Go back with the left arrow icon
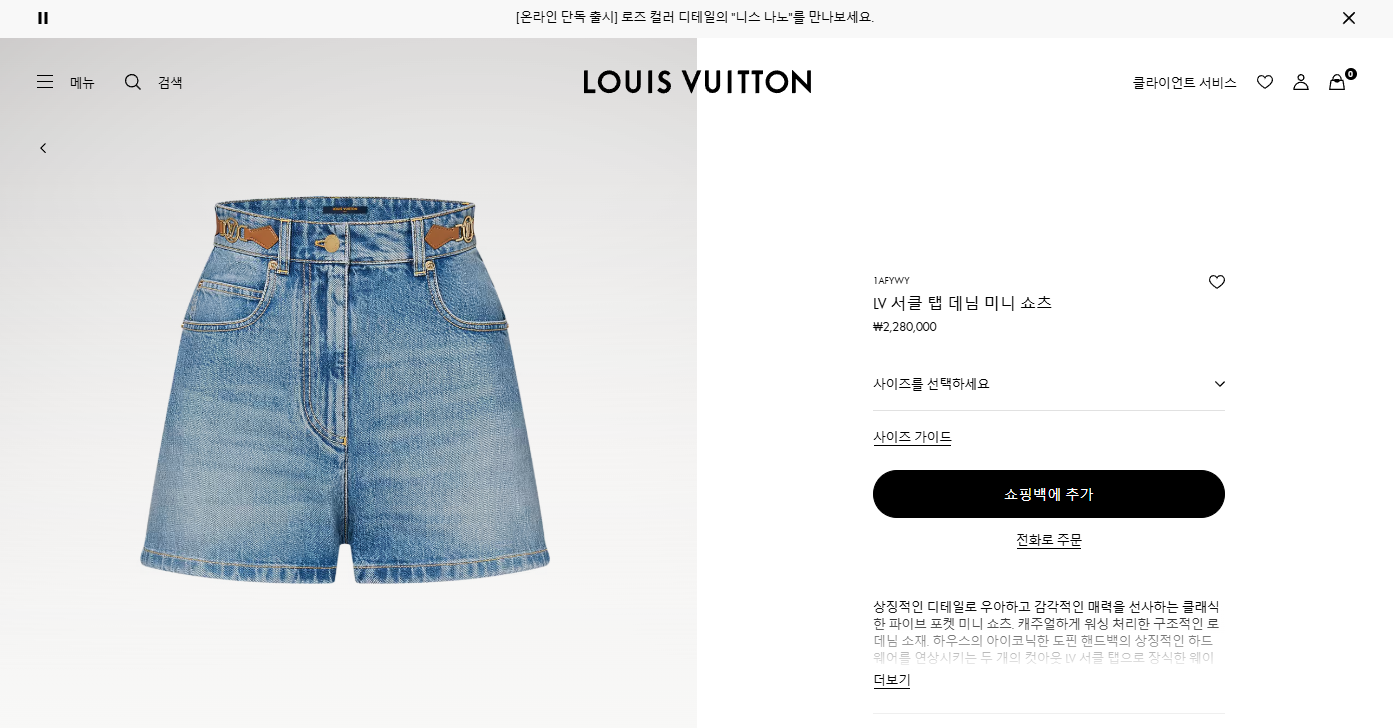The image size is (1393, 728). click(43, 148)
